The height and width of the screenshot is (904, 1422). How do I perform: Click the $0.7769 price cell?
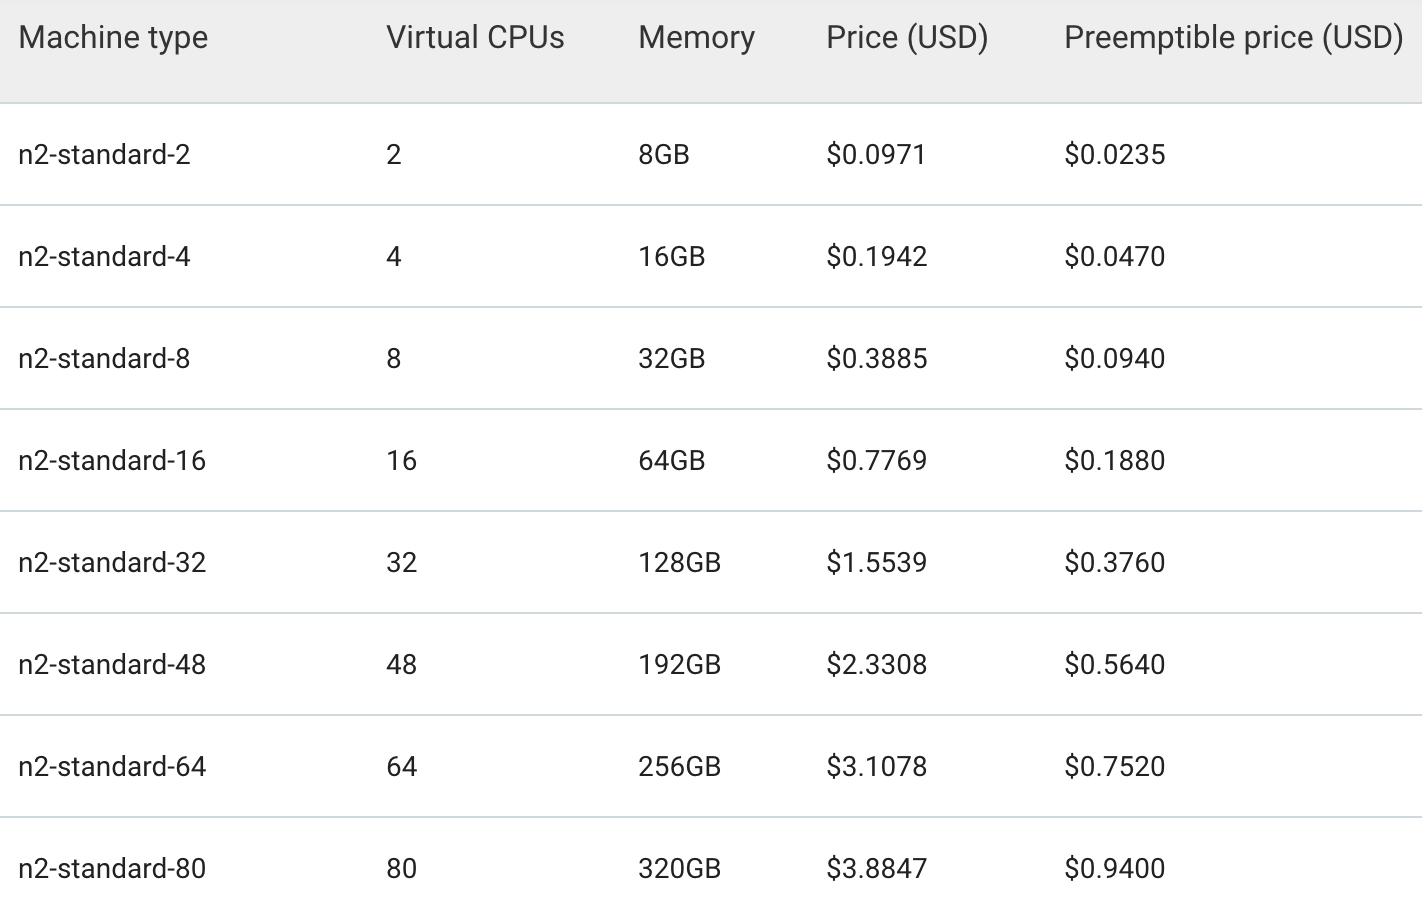pos(876,461)
